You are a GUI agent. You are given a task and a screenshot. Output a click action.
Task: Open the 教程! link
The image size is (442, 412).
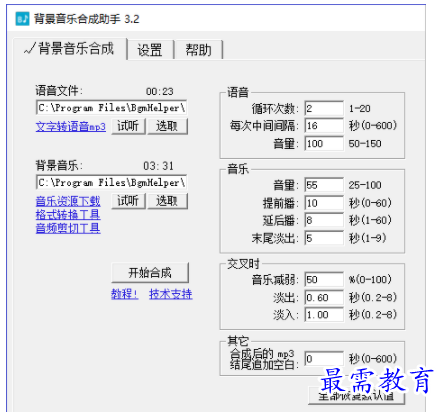[x=124, y=294]
